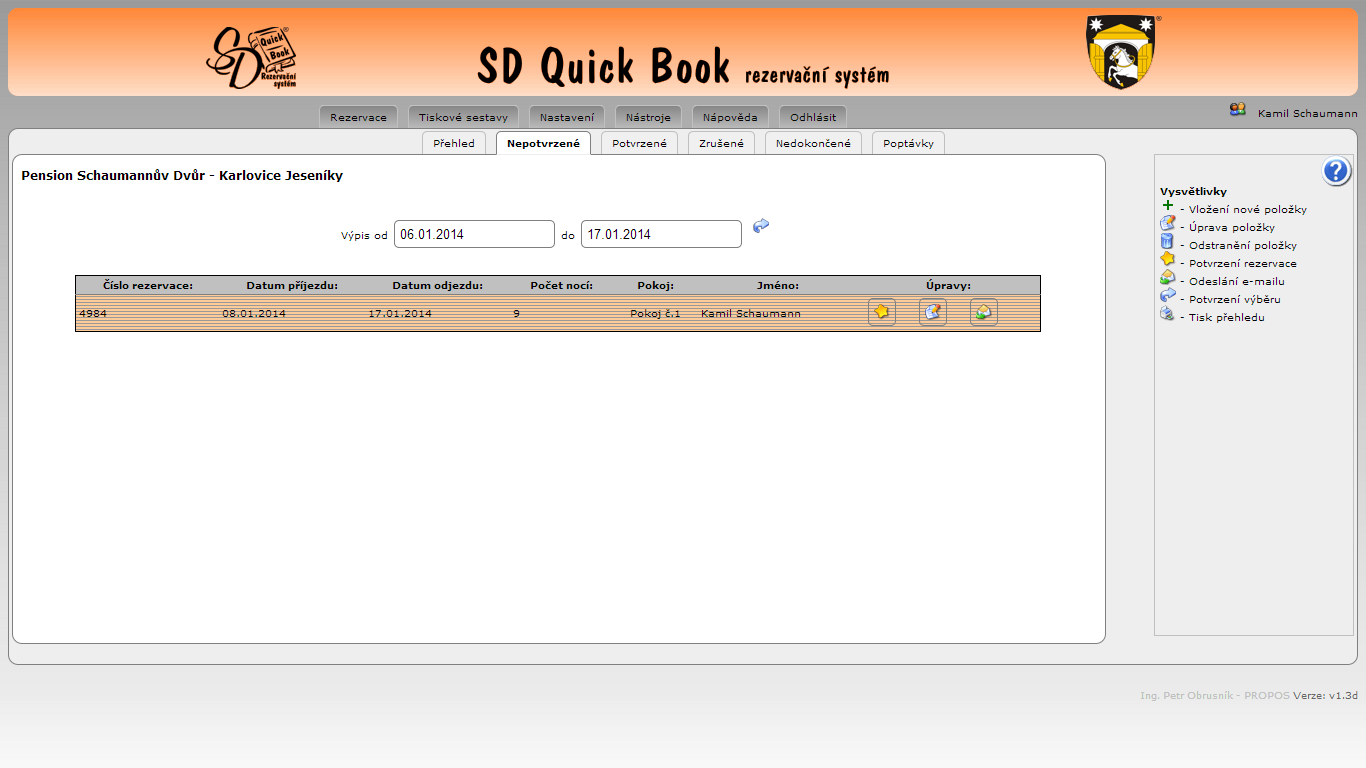Image resolution: width=1366 pixels, height=768 pixels.
Task: Switch to the Potvrzené tab
Action: click(640, 143)
